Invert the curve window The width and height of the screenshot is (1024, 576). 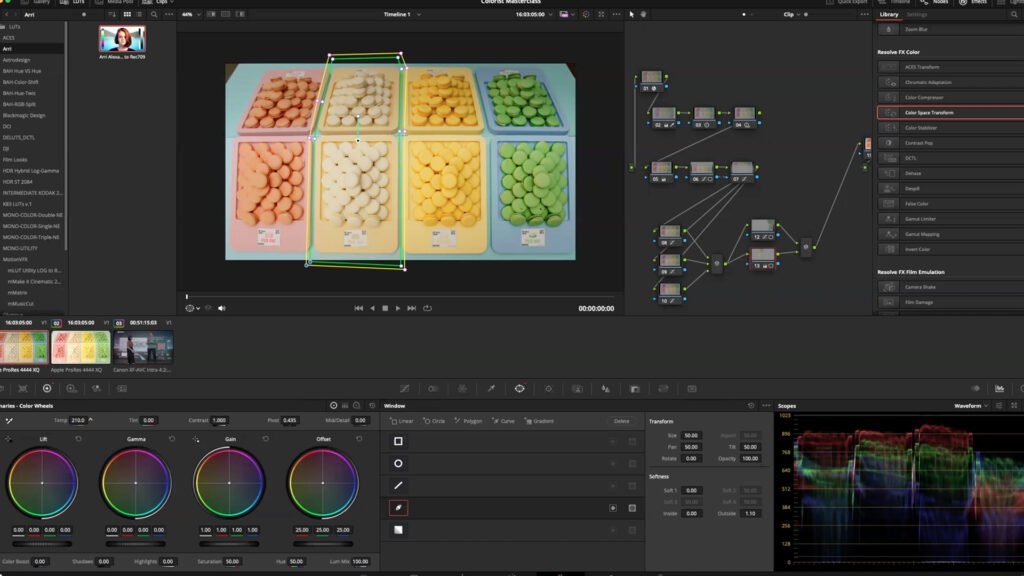613,508
